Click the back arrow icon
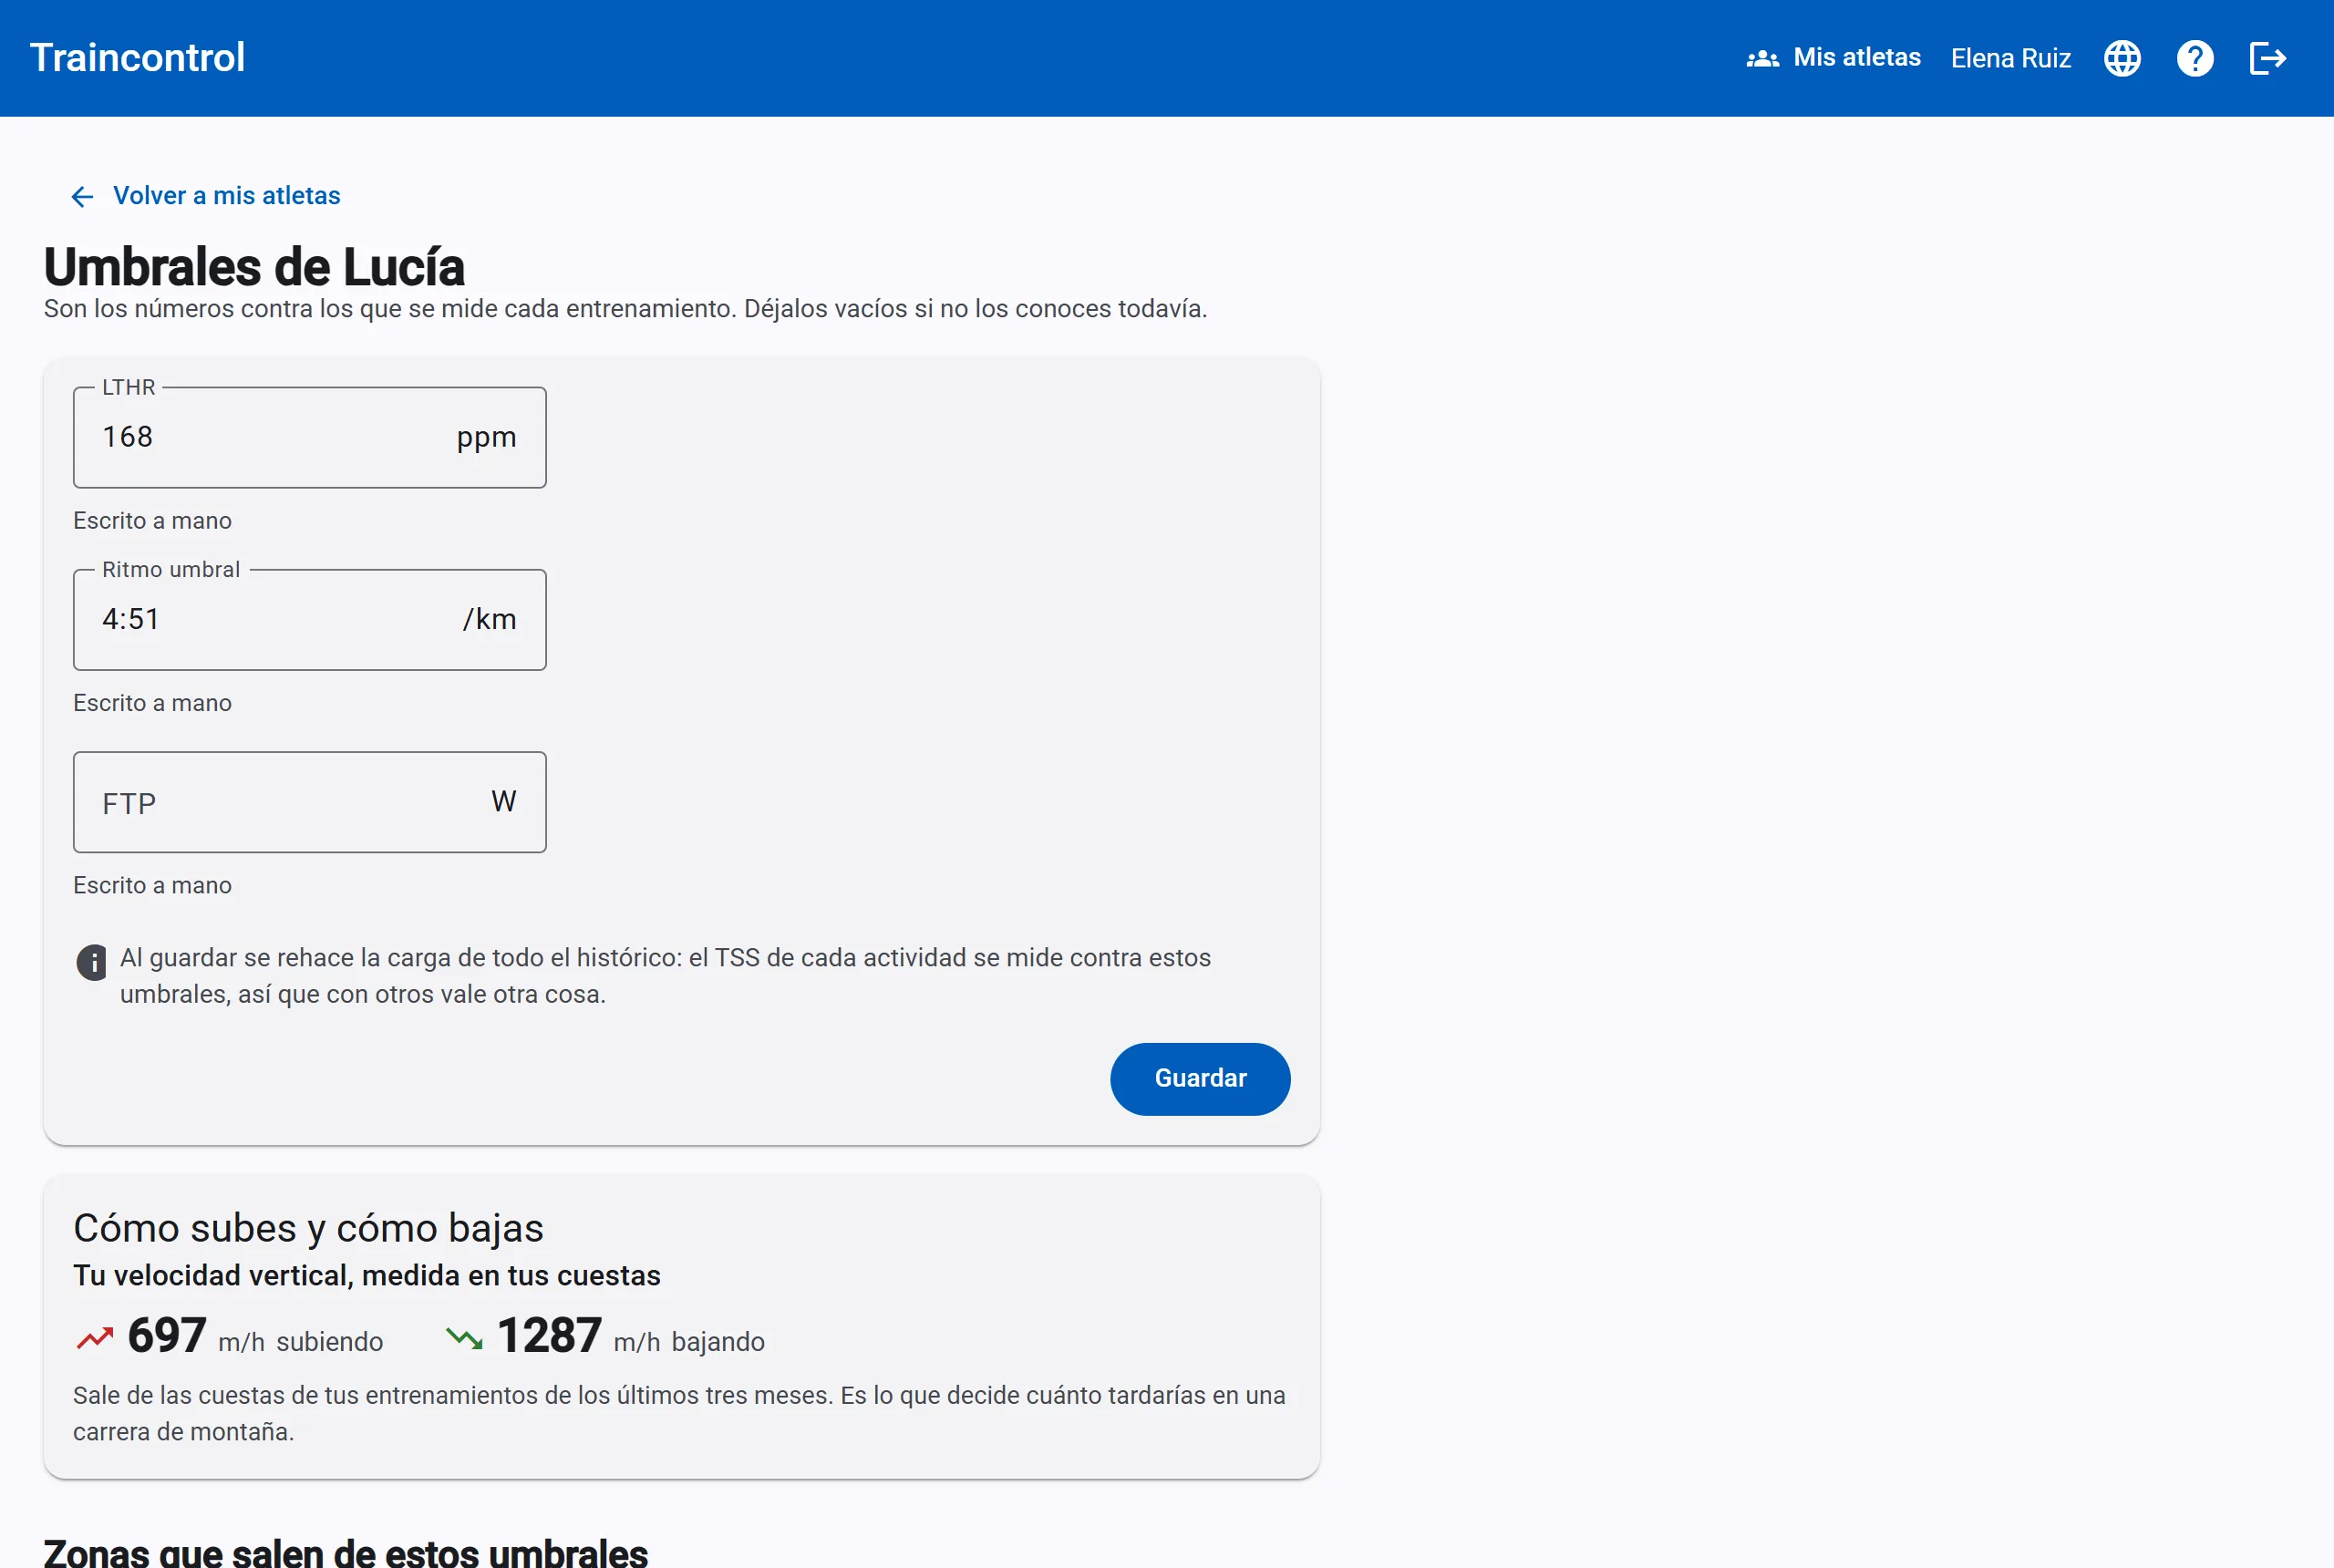This screenshot has width=2334, height=1568. [82, 196]
